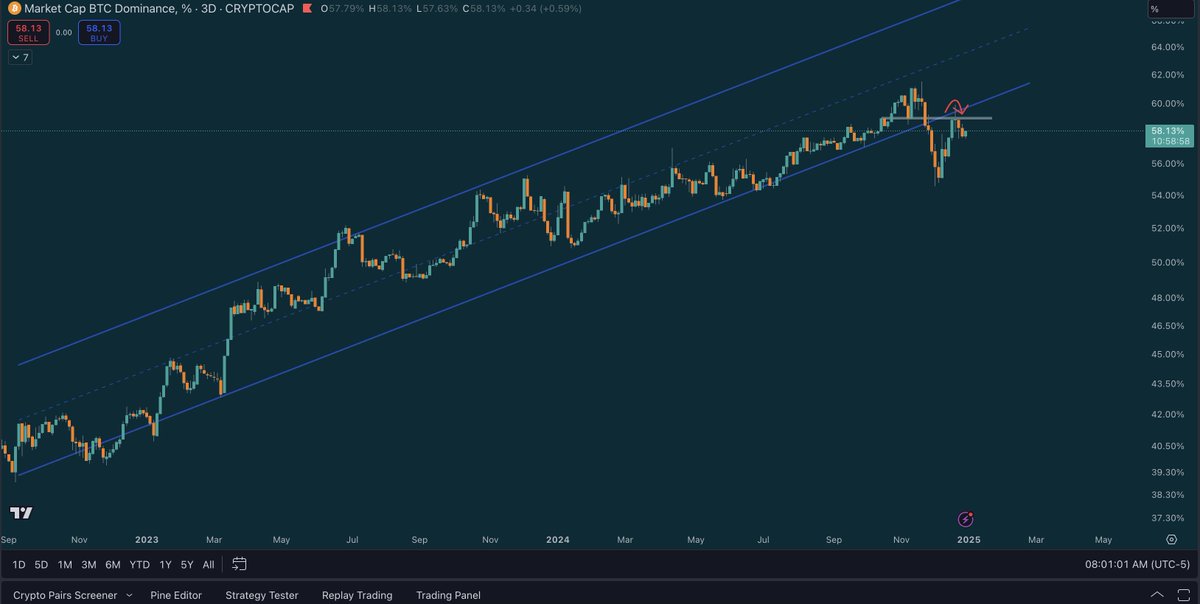Viewport: 1200px width, 604px height.
Task: Select the 1M time range
Action: 64,565
